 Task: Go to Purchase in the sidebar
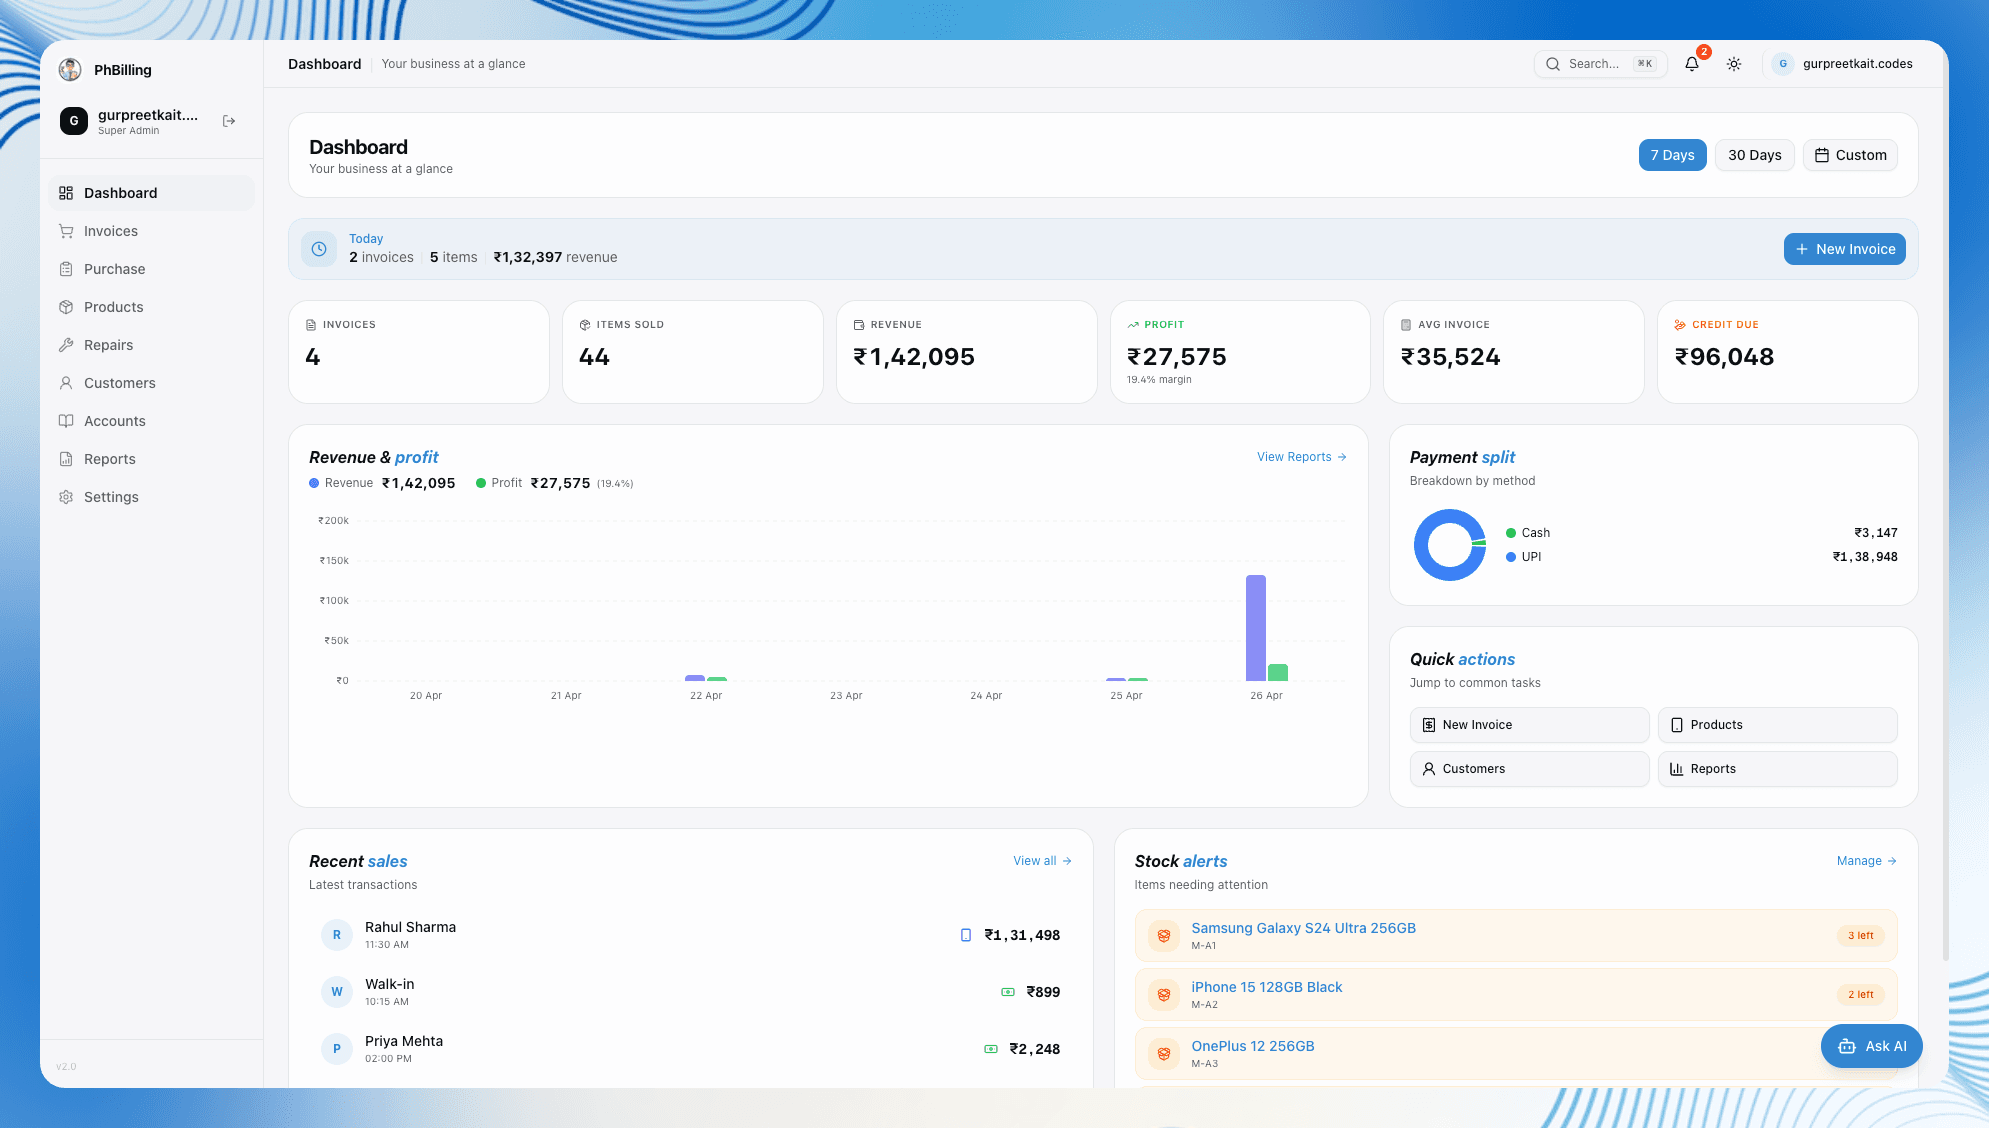[x=151, y=269]
